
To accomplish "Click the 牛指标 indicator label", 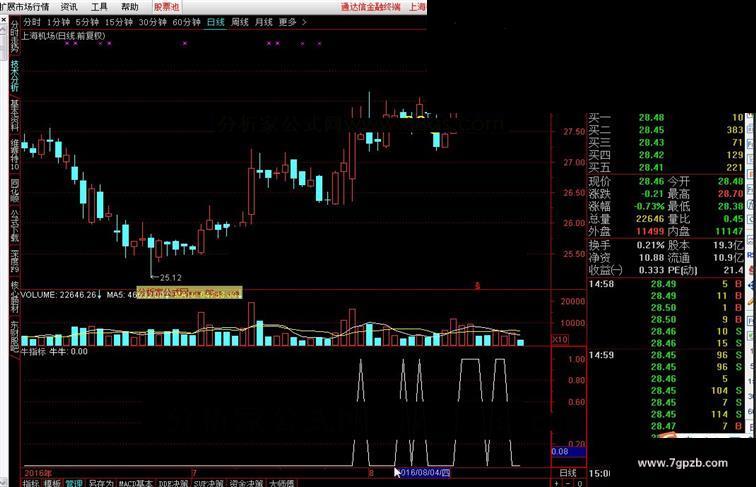I will tap(33, 352).
